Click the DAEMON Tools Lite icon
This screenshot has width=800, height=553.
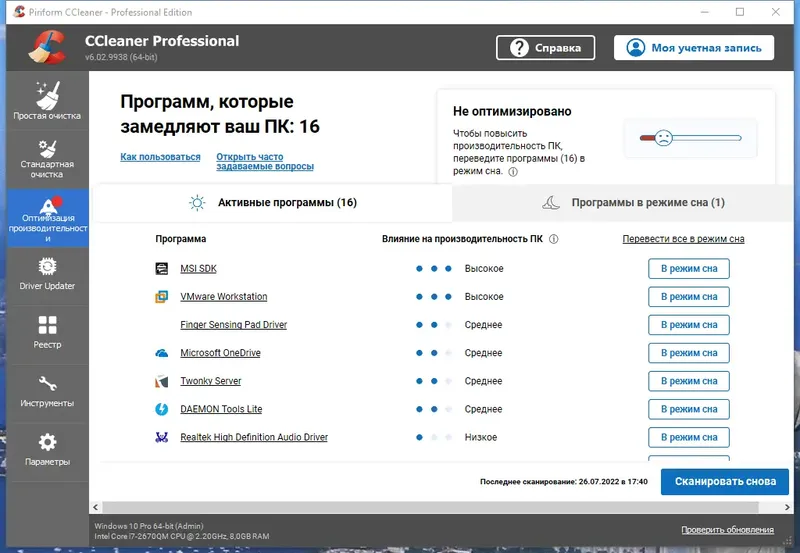pyautogui.click(x=162, y=409)
